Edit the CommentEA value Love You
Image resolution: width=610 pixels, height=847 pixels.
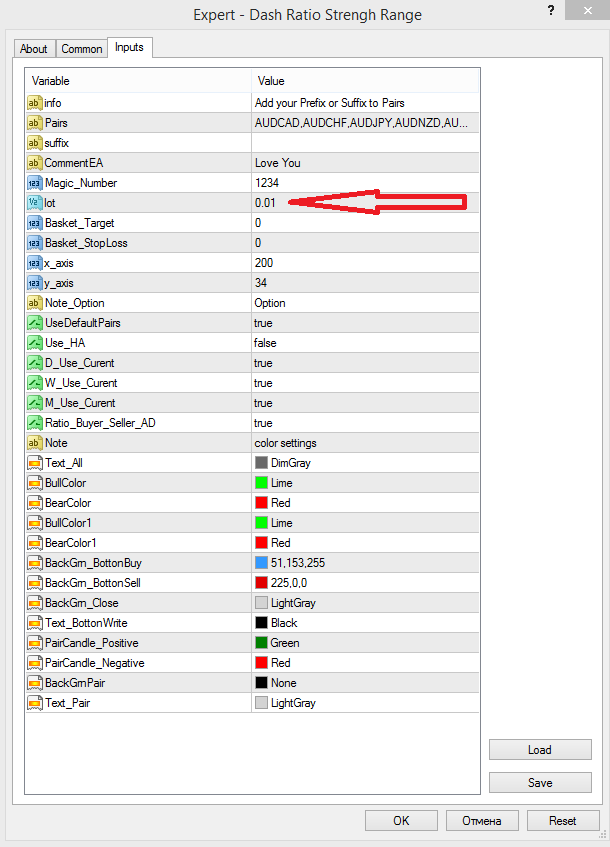pyautogui.click(x=365, y=163)
